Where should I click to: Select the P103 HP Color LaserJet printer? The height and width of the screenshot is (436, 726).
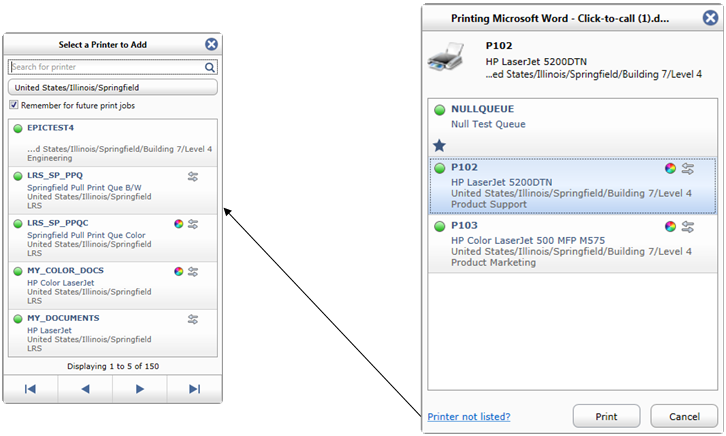click(572, 243)
